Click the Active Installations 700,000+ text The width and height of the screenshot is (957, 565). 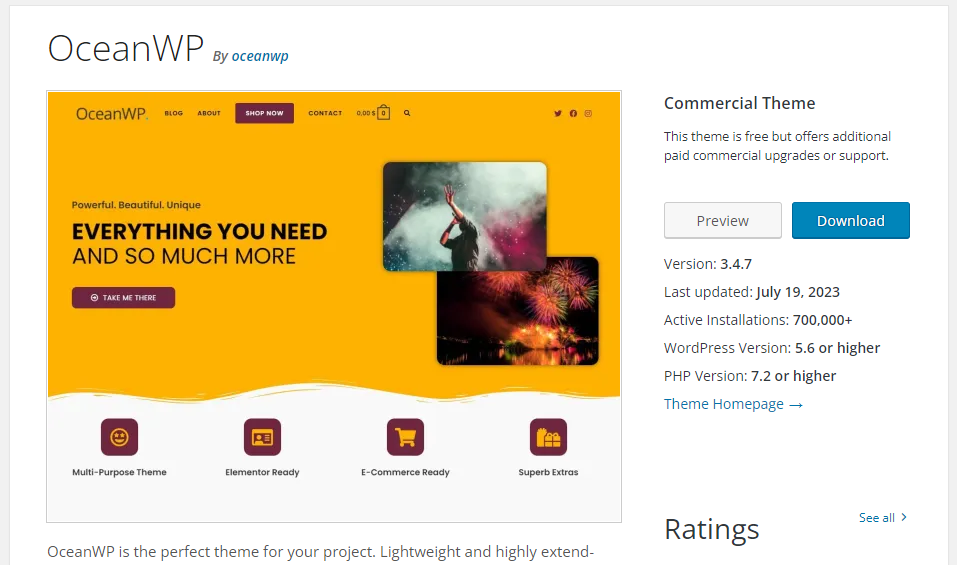click(x=757, y=320)
